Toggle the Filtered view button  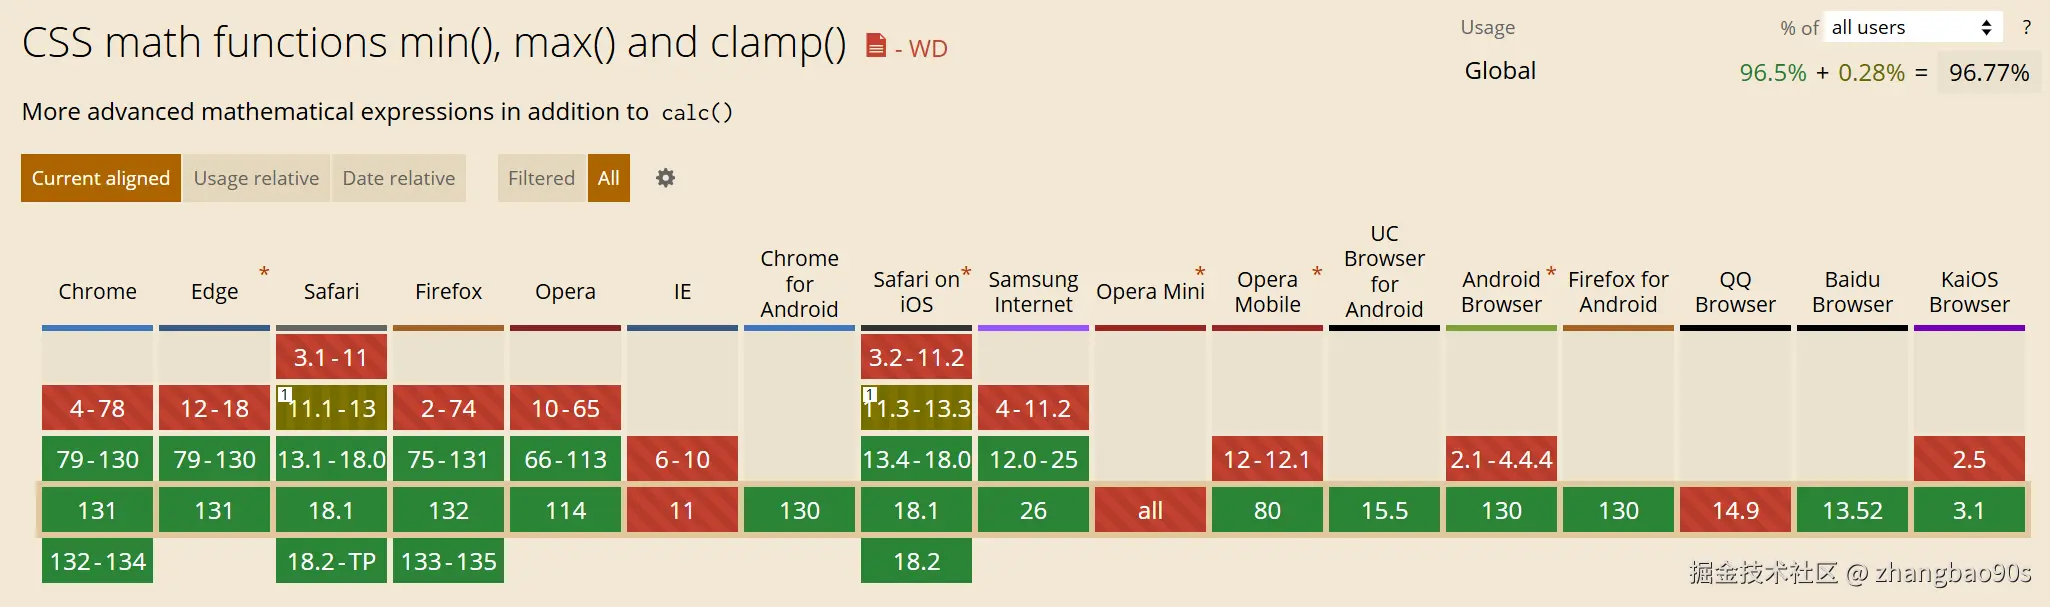point(541,178)
